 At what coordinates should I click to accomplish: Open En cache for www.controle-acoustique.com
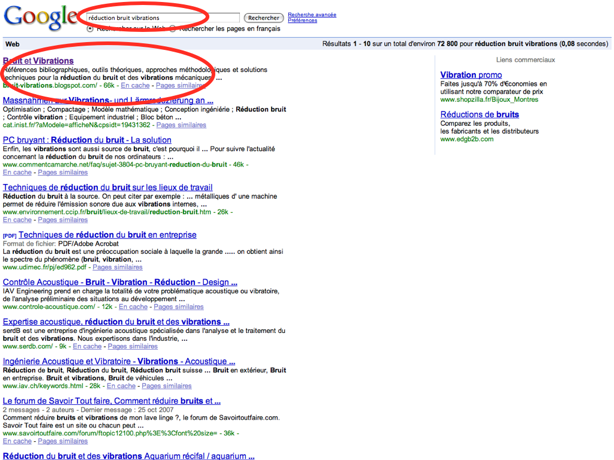[133, 307]
